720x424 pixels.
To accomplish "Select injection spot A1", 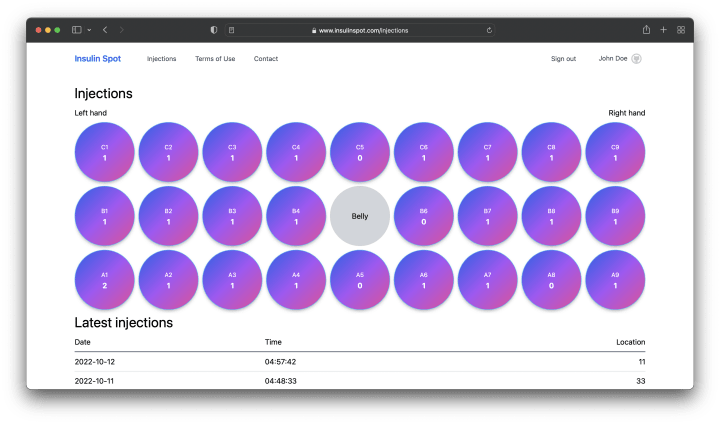I will (105, 280).
